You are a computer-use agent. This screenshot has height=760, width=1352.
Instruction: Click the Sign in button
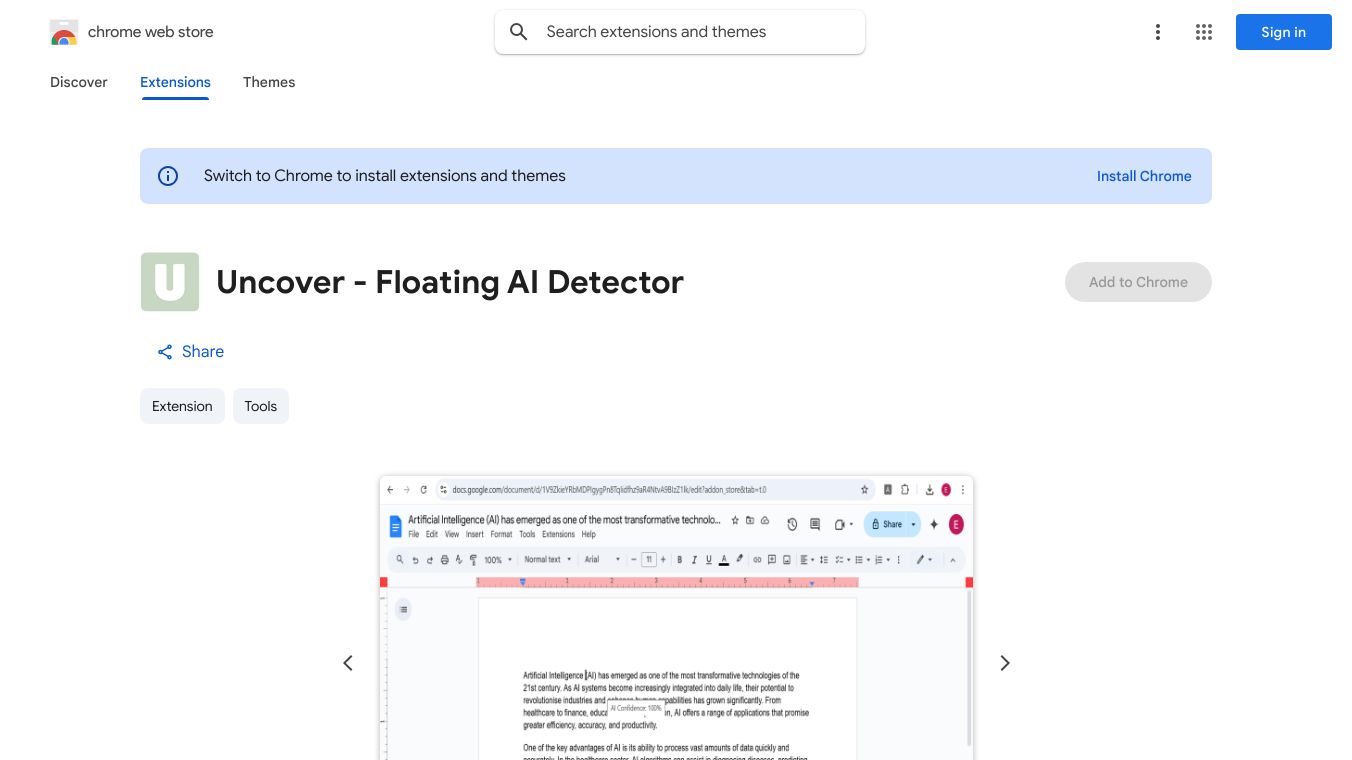tap(1284, 32)
